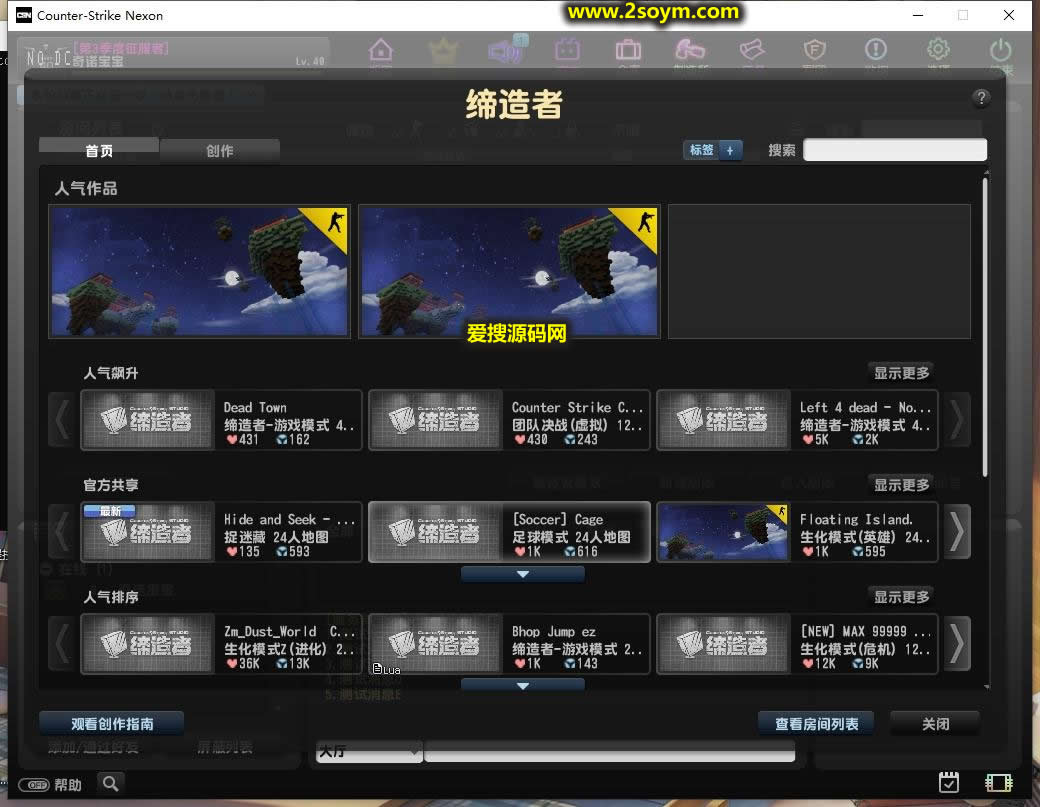
Task: Show more official shared maps (官方共享)
Action: pyautogui.click(x=901, y=485)
